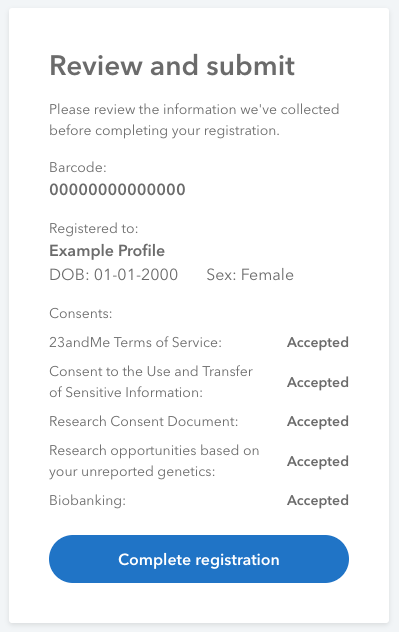
Task: Click the DOB 01-01-2000 text
Action: tap(114, 274)
